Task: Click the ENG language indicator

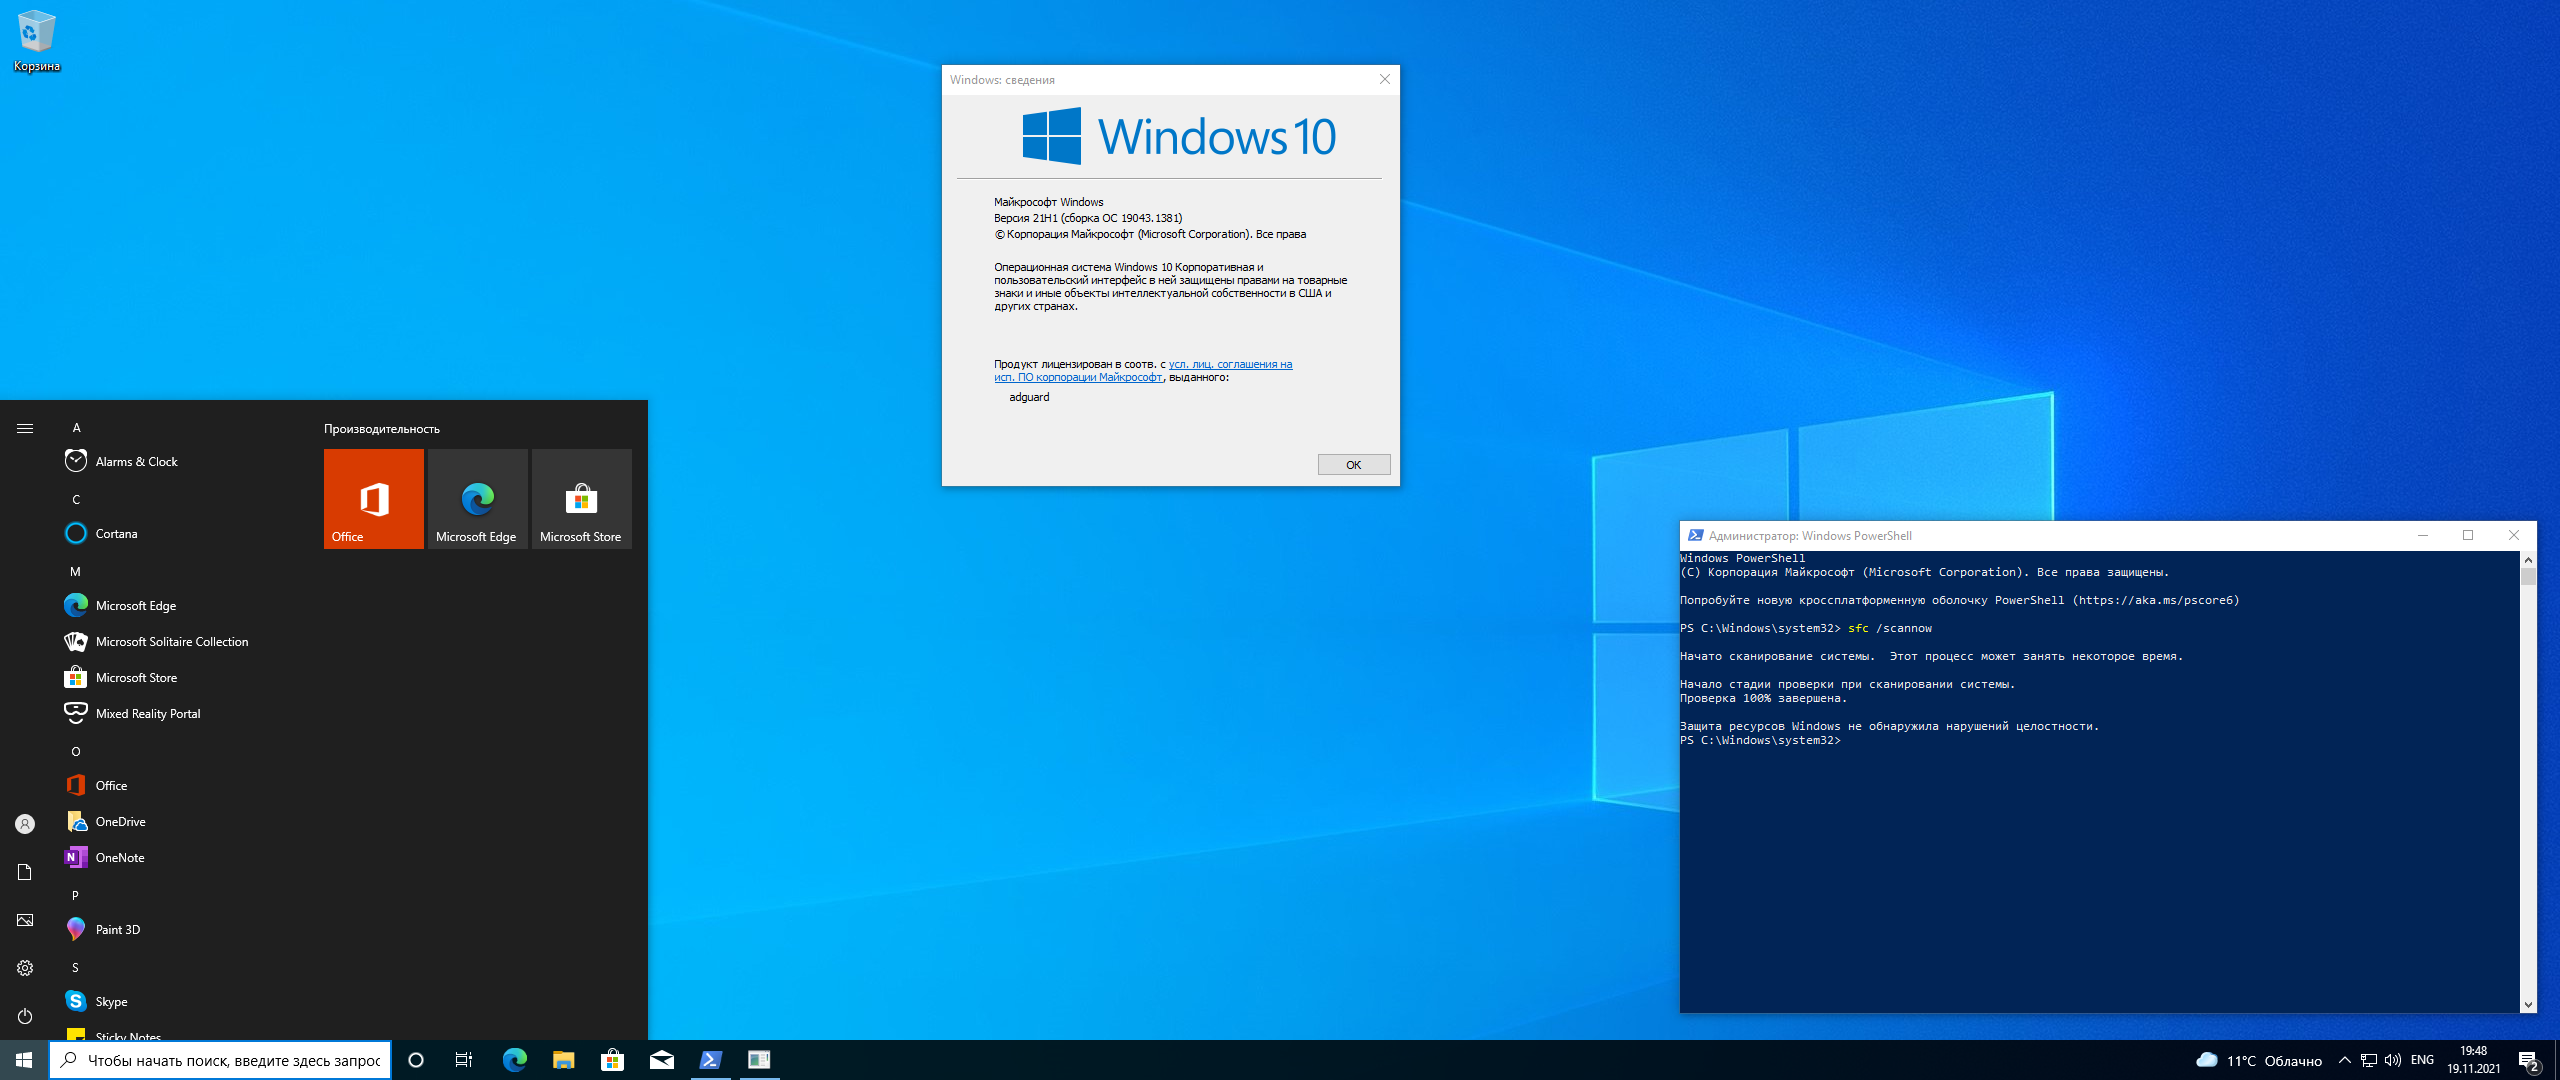Action: coord(2423,1060)
